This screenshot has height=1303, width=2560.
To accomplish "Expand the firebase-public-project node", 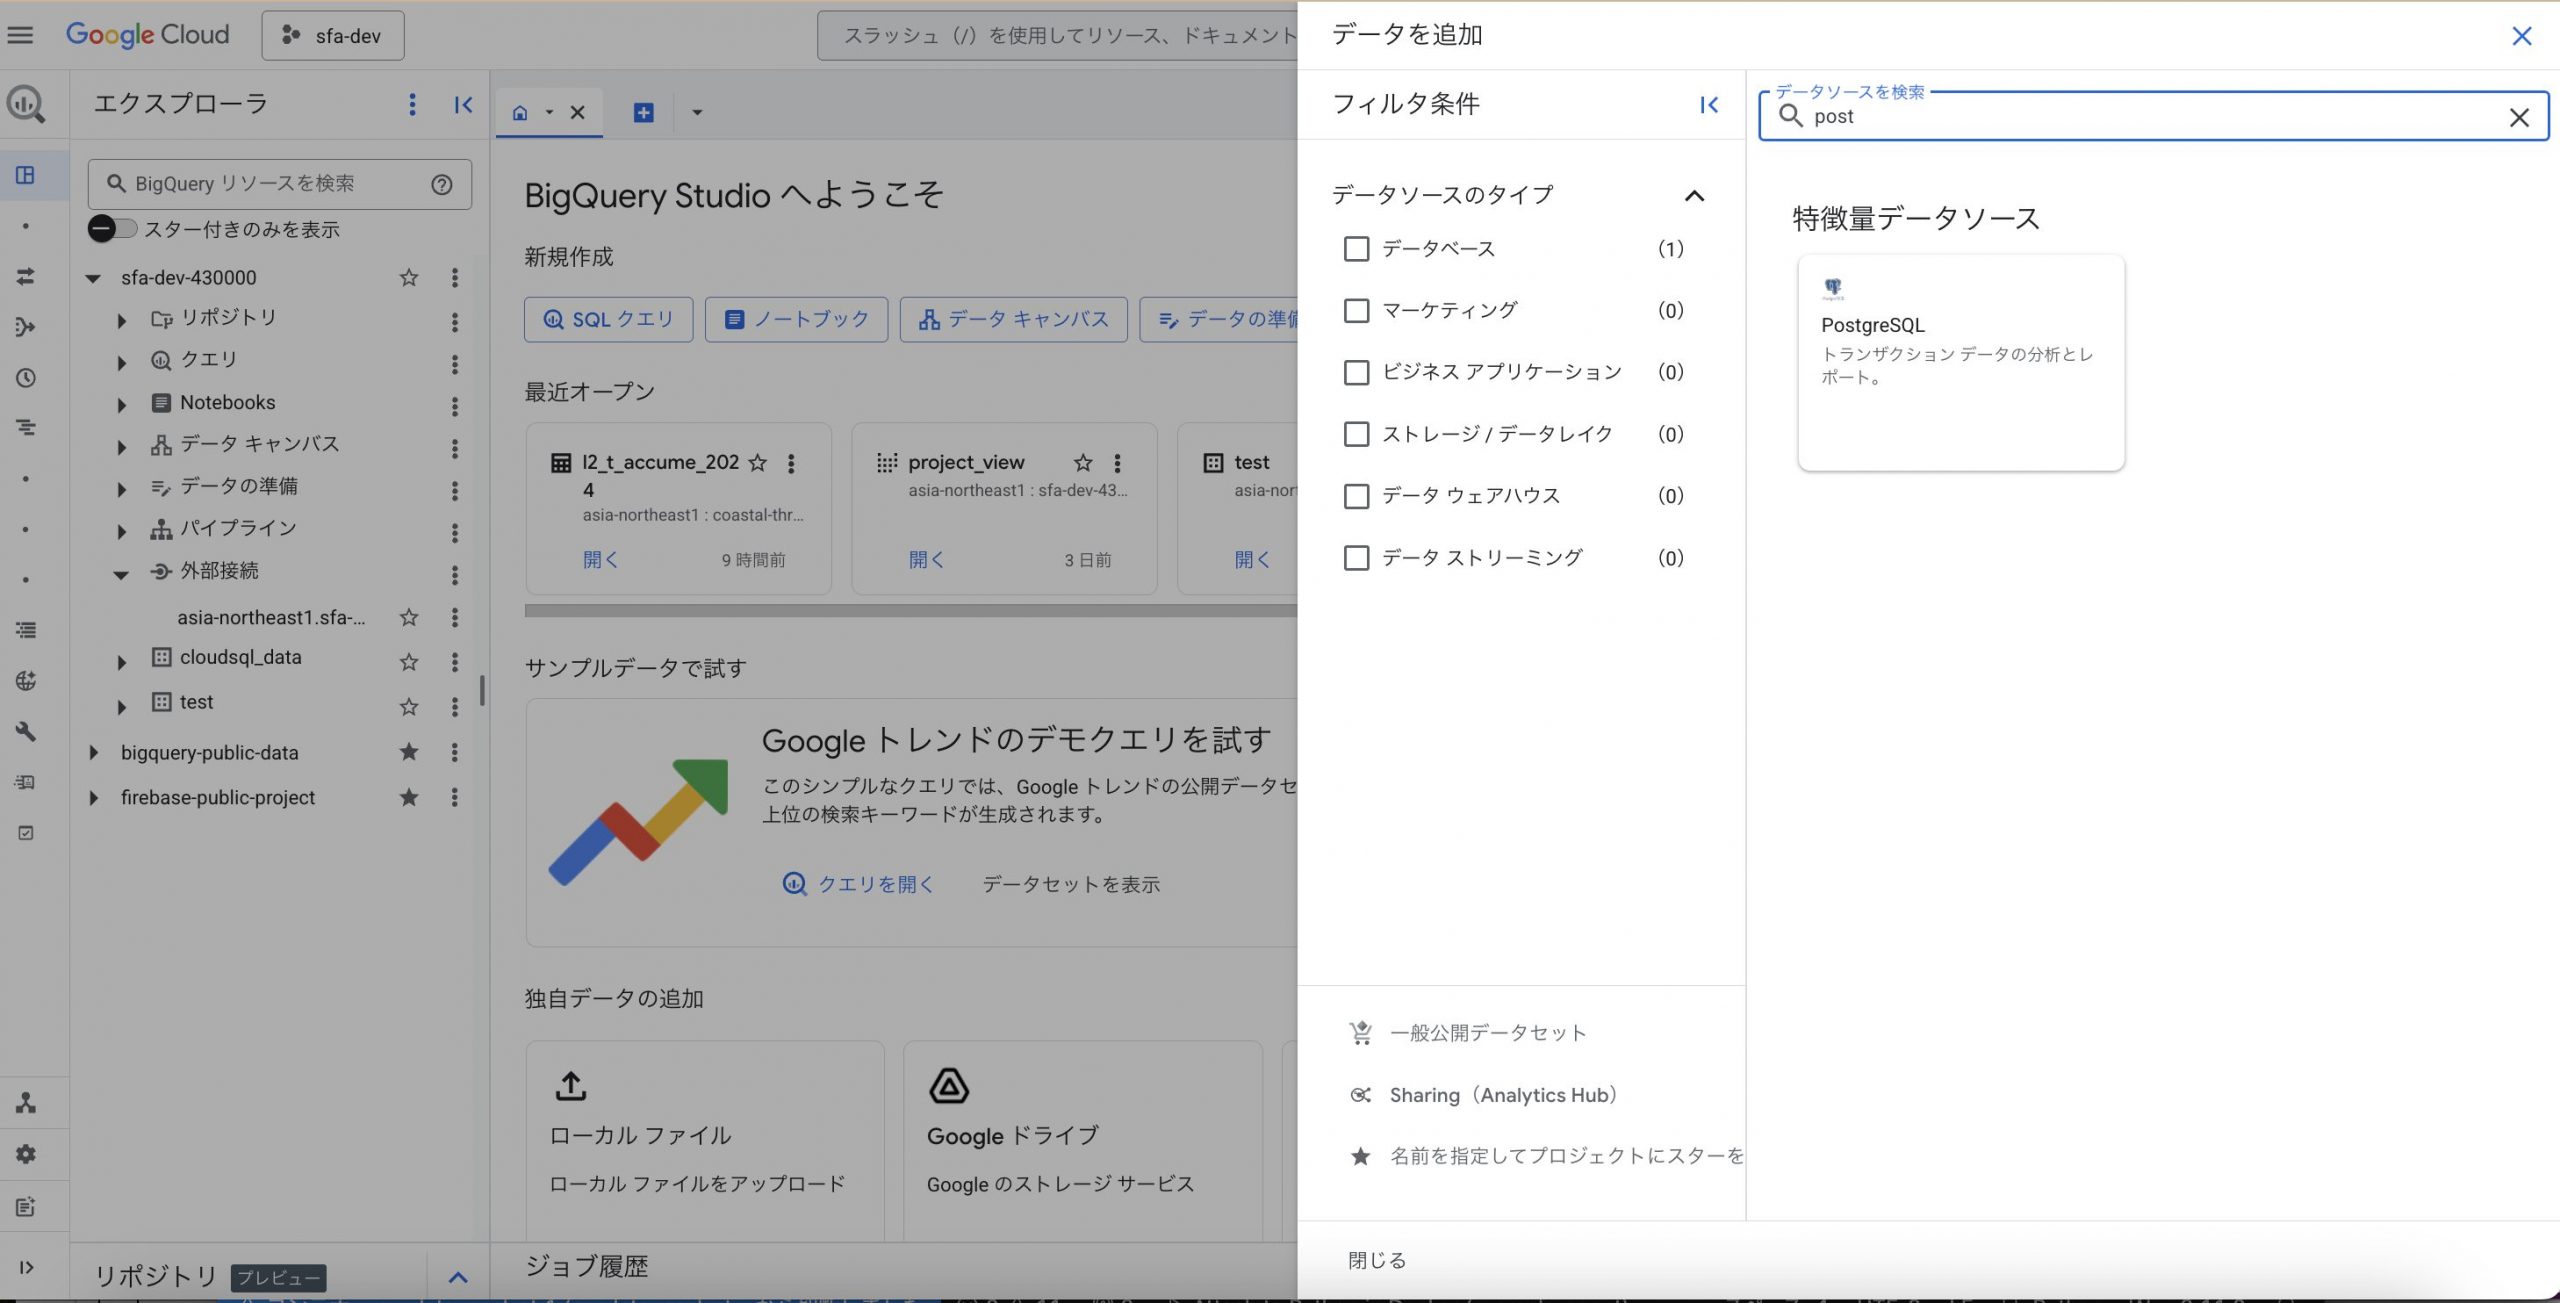I will tap(93, 797).
